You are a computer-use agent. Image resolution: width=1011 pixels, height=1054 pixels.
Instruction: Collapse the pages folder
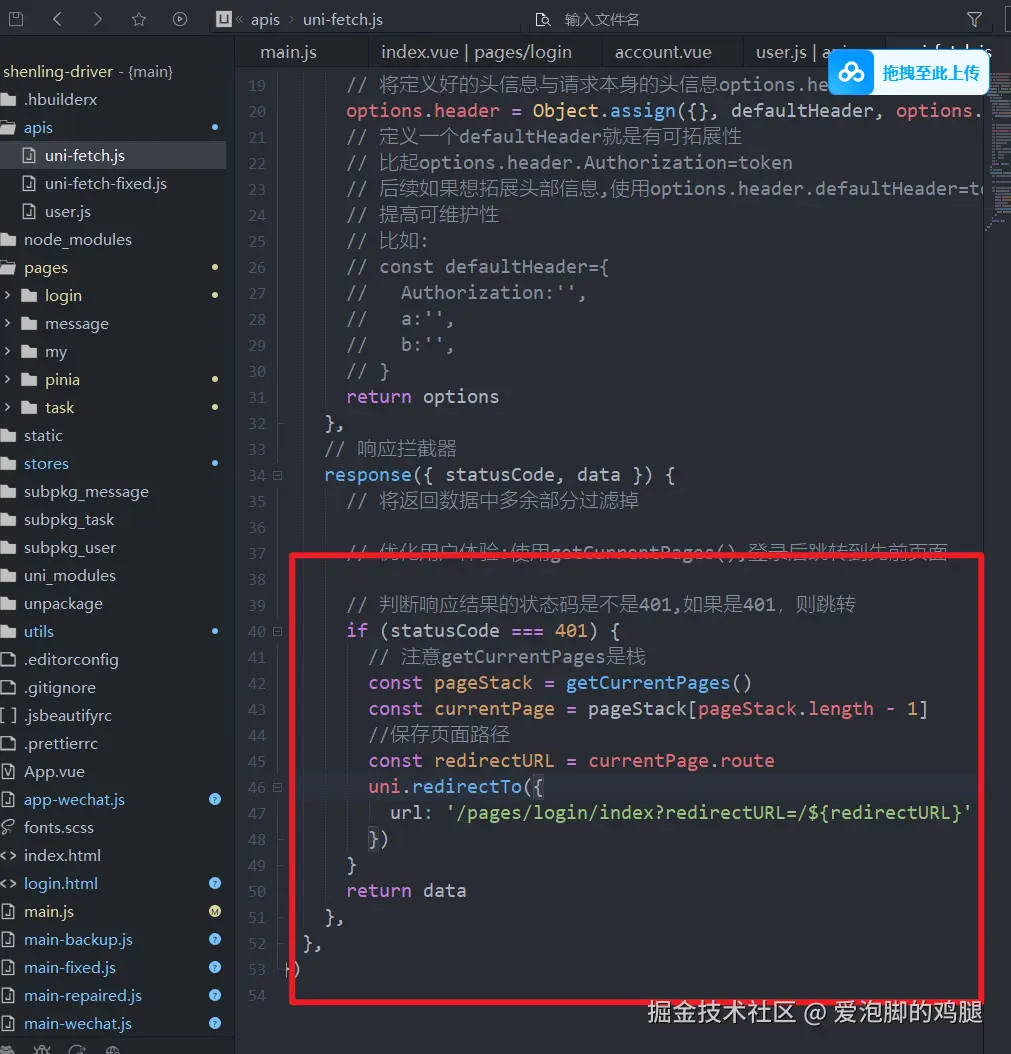[46, 268]
